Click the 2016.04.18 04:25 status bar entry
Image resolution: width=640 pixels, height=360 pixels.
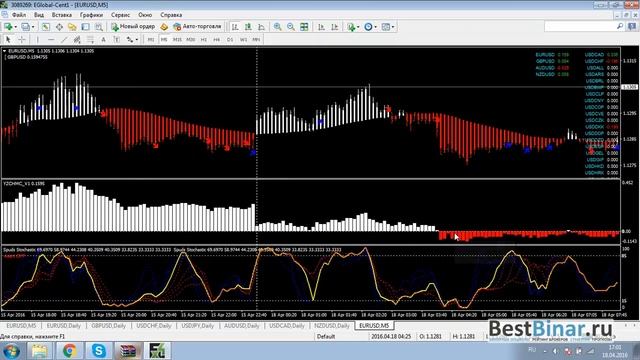391,337
